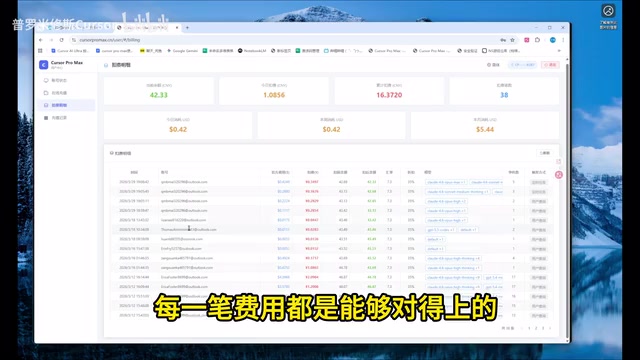Click the pink floating circle icon beside table
The height and width of the screenshot is (360, 640).
(559, 175)
